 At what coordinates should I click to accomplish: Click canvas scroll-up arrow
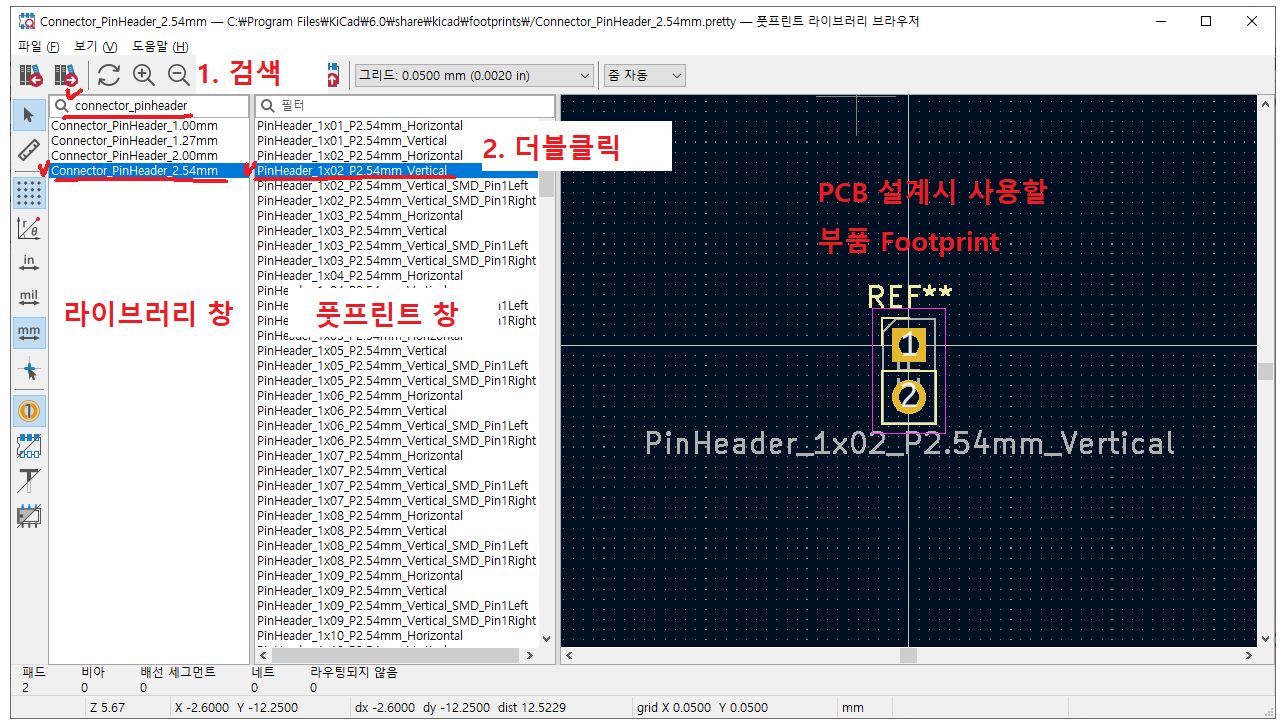[1266, 104]
